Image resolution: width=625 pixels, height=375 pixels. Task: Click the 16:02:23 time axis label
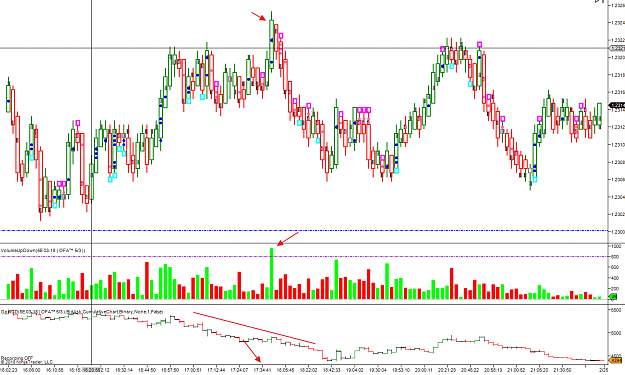(x=9, y=370)
